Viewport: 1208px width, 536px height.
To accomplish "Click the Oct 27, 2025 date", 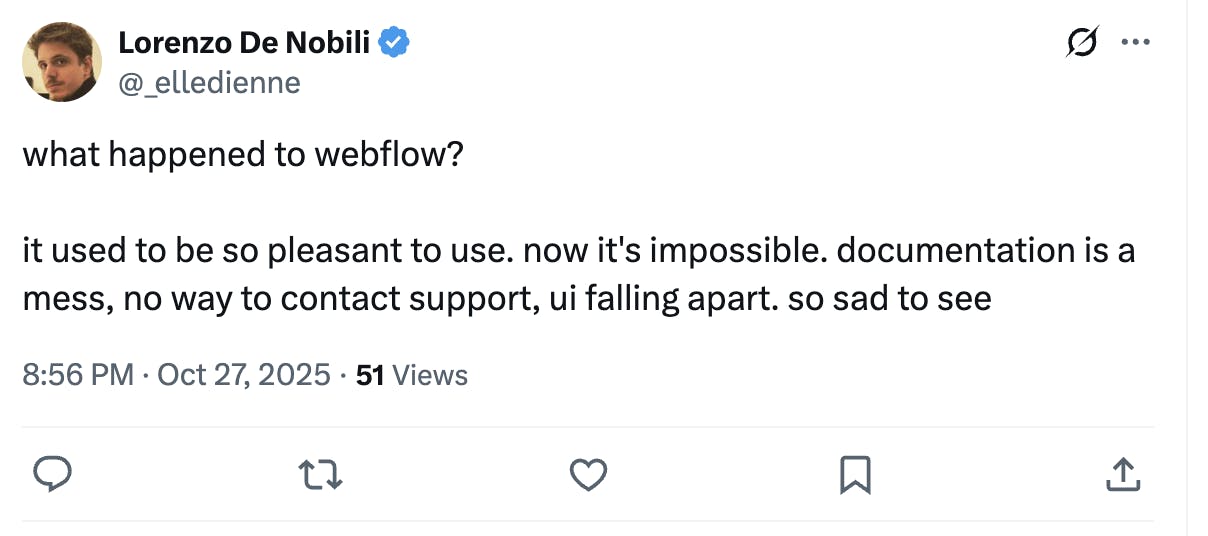I will click(244, 375).
